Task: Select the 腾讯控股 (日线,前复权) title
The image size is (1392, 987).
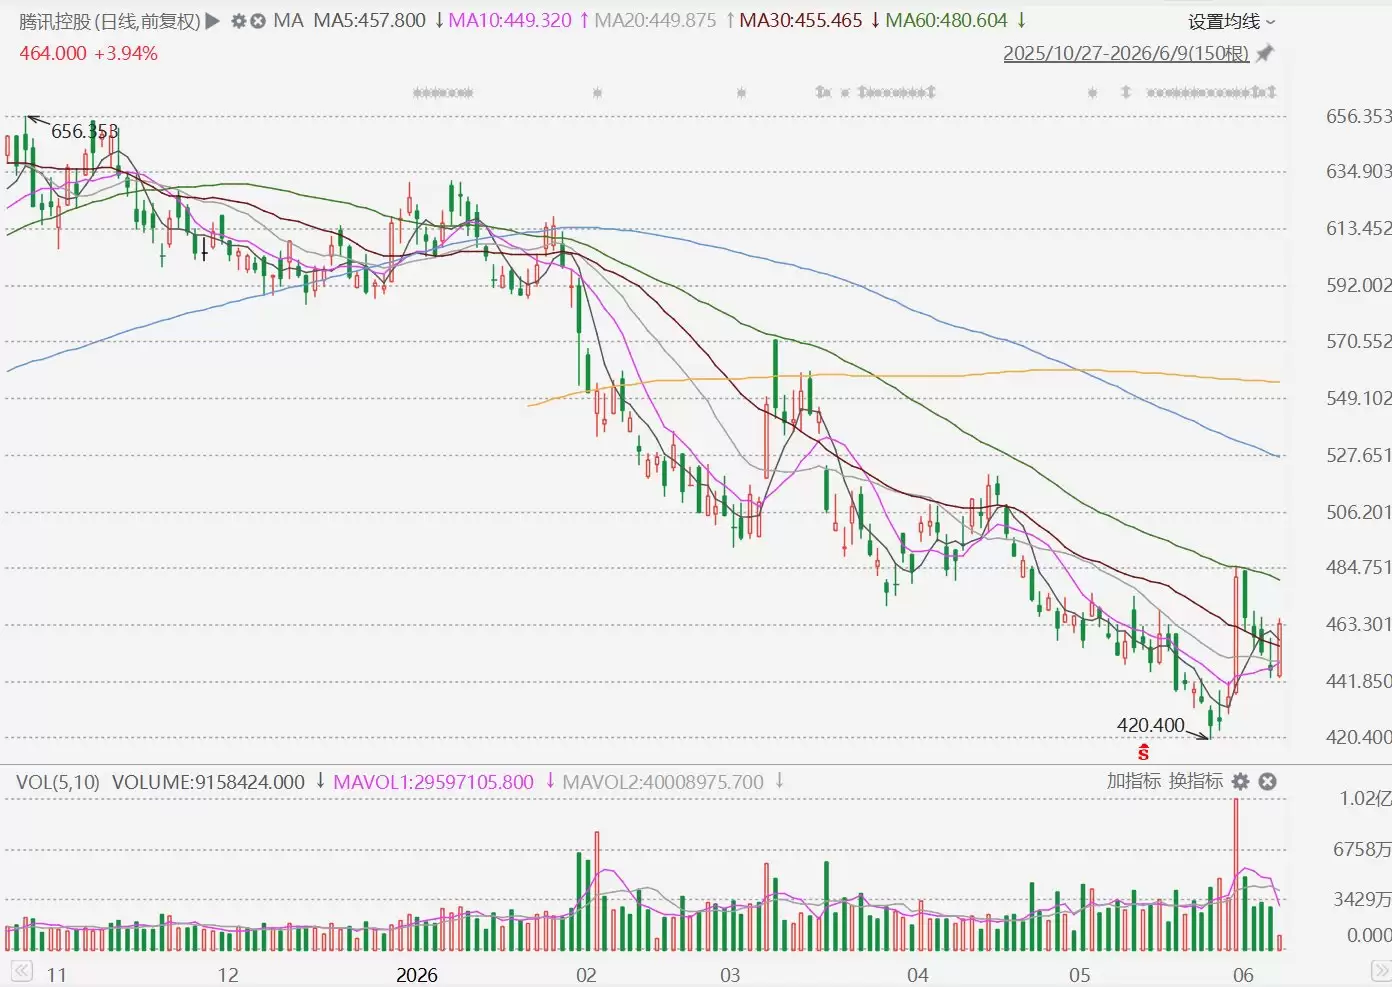Action: (110, 21)
